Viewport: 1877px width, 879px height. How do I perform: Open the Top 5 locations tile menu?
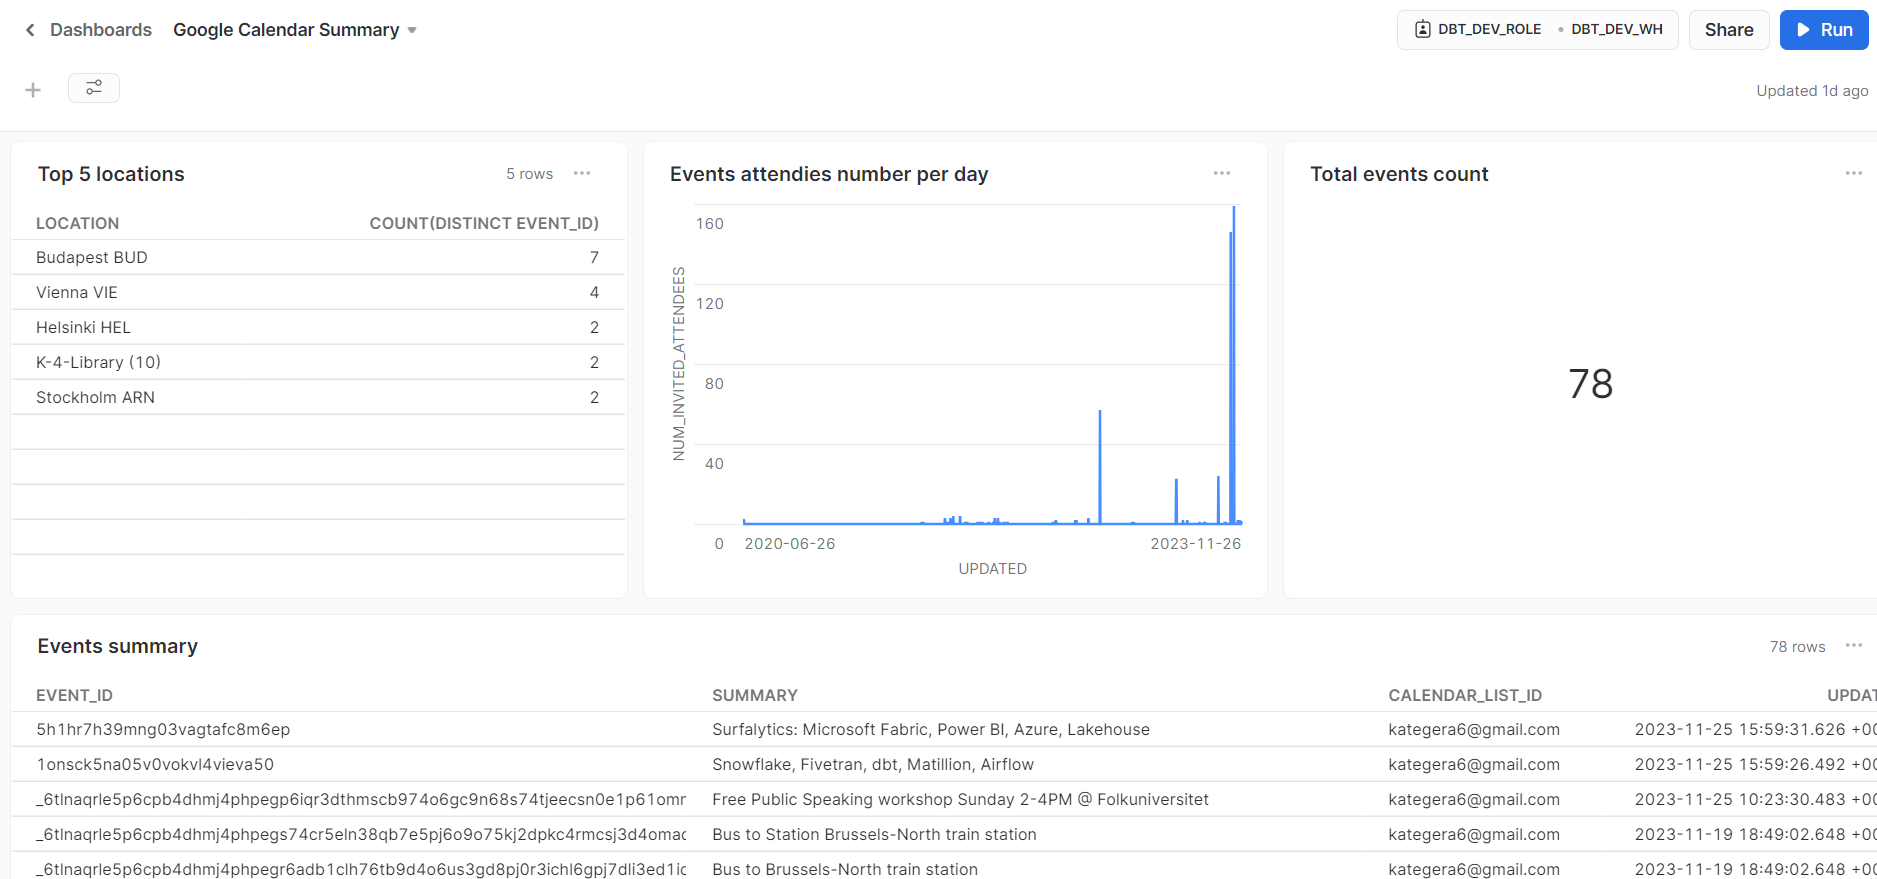(x=582, y=173)
